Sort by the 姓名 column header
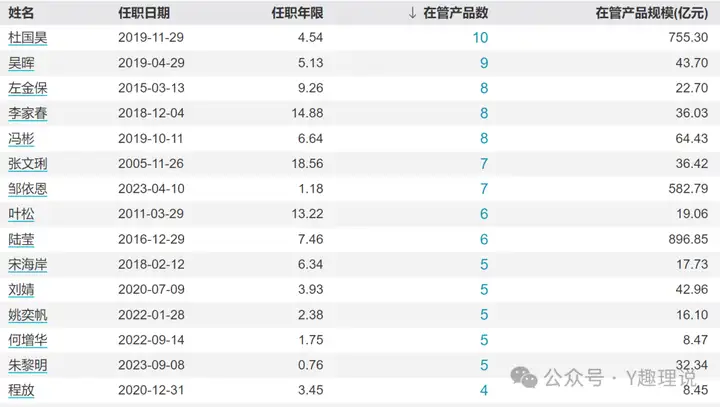Screen dimensions: 720x407 pos(21,13)
